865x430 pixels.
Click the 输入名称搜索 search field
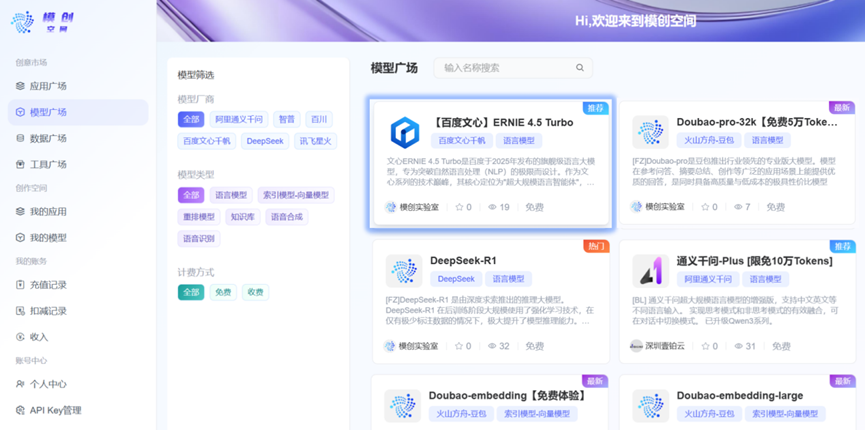(505, 68)
